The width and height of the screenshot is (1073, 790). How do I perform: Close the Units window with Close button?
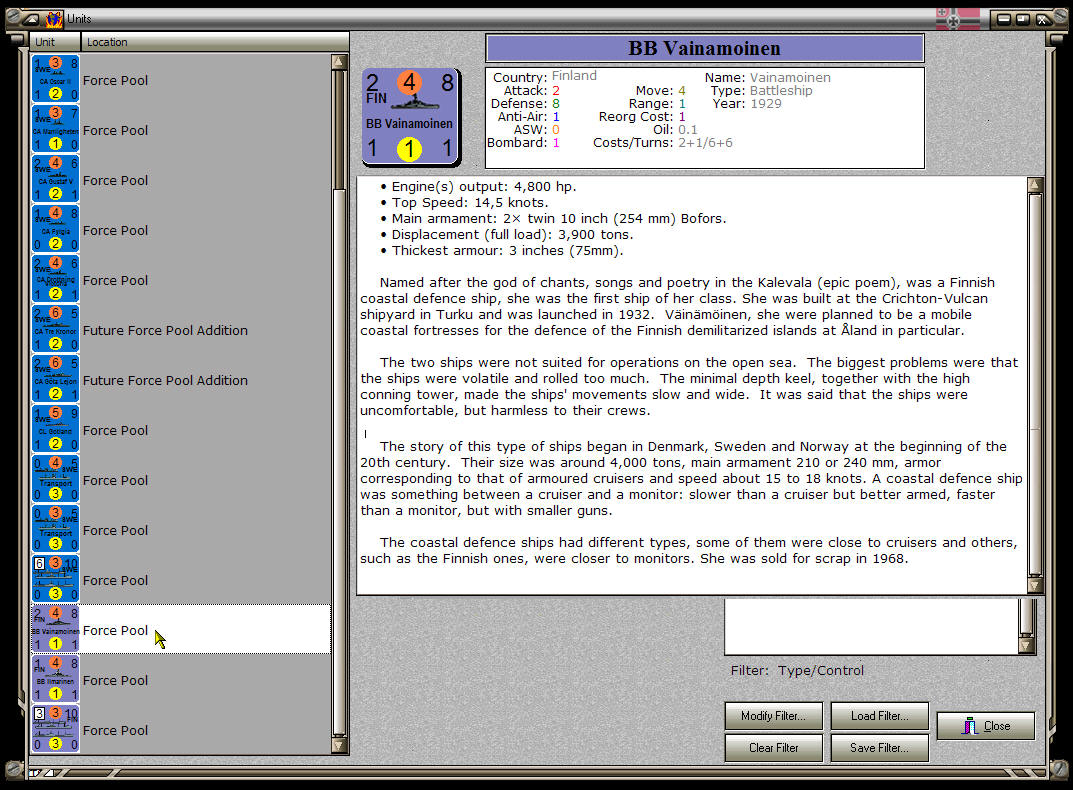pos(985,726)
